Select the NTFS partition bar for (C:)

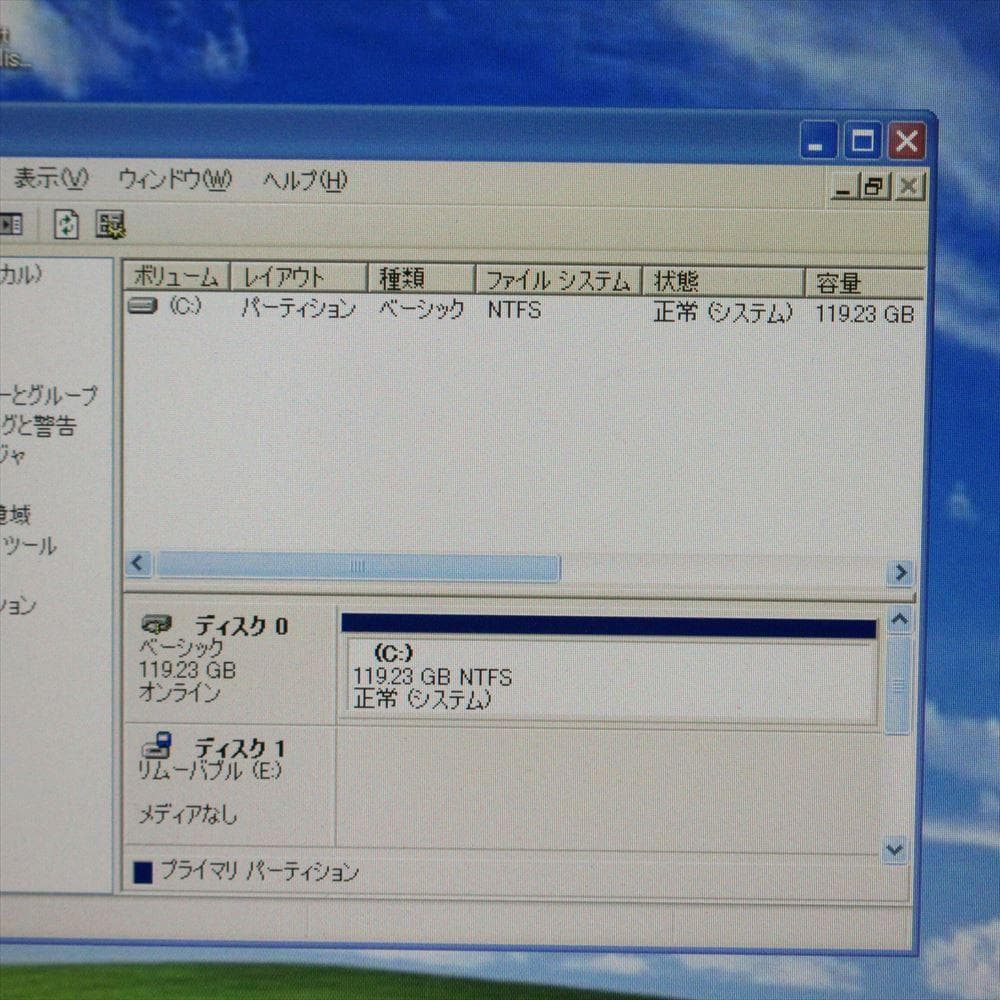[608, 670]
